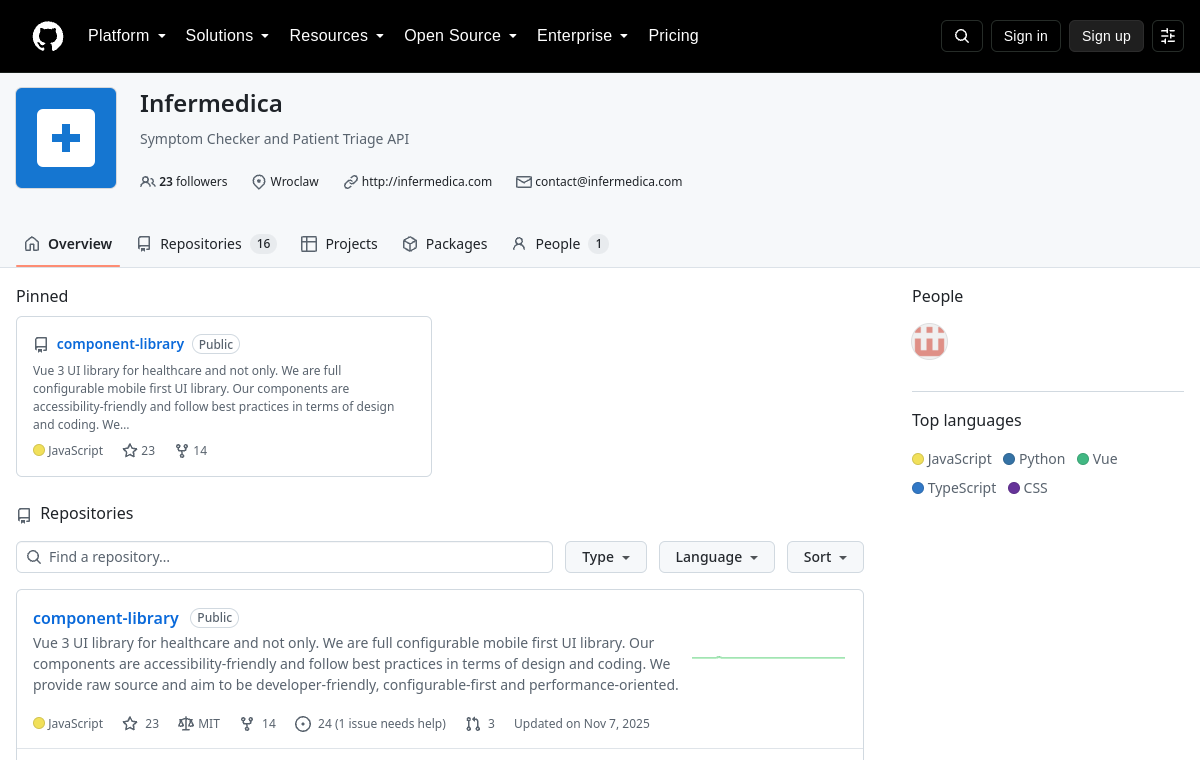Open the issues icon showing 24
Viewport: 1200px width, 760px height.
303,724
